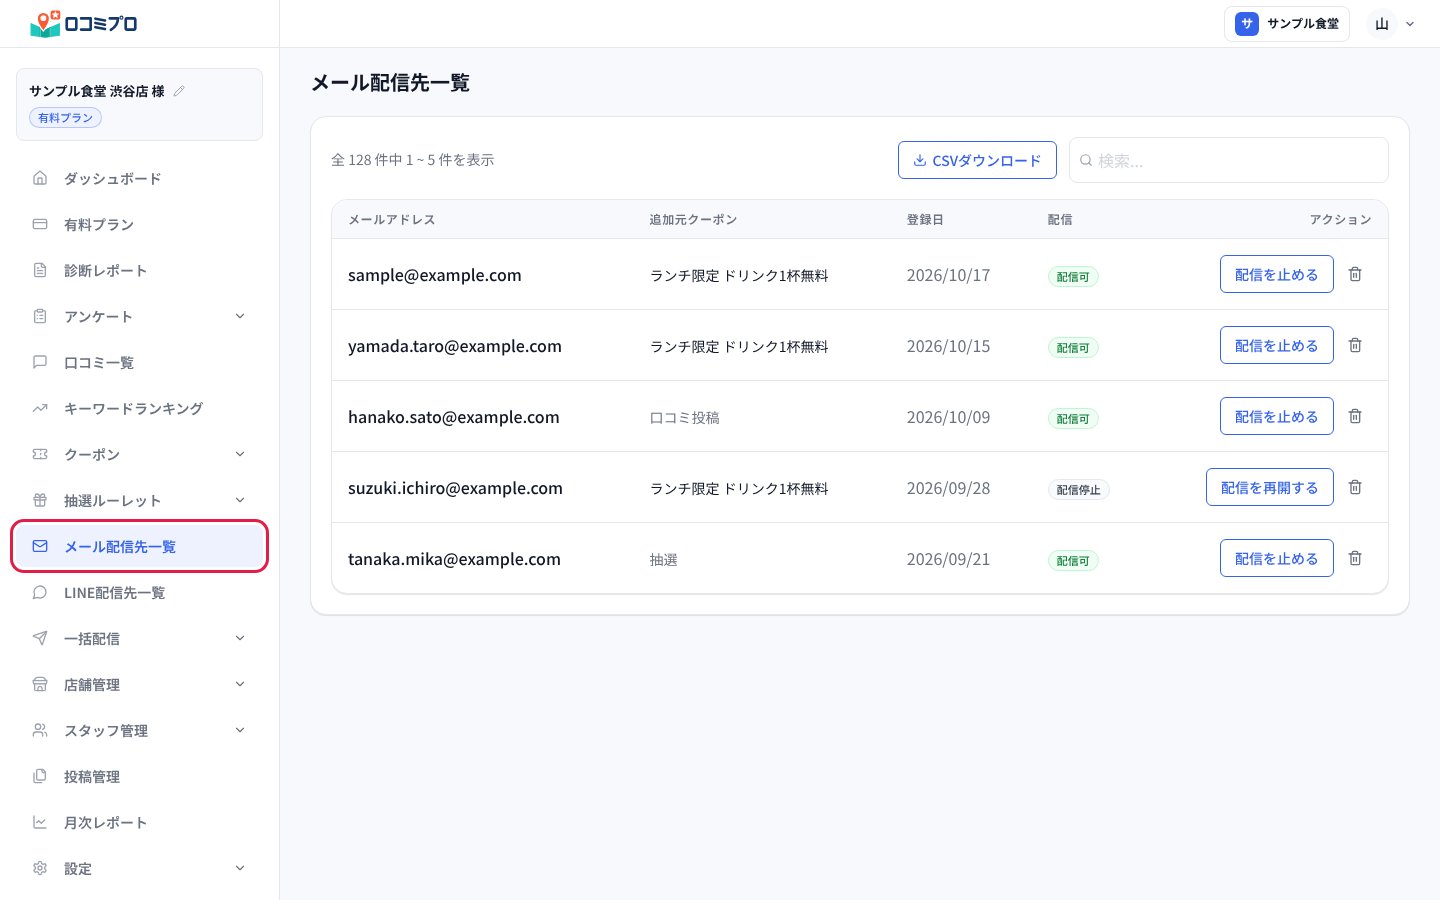Screen dimensions: 1440x900
Task: Delete sample@example.com with trash icon
Action: (1355, 274)
